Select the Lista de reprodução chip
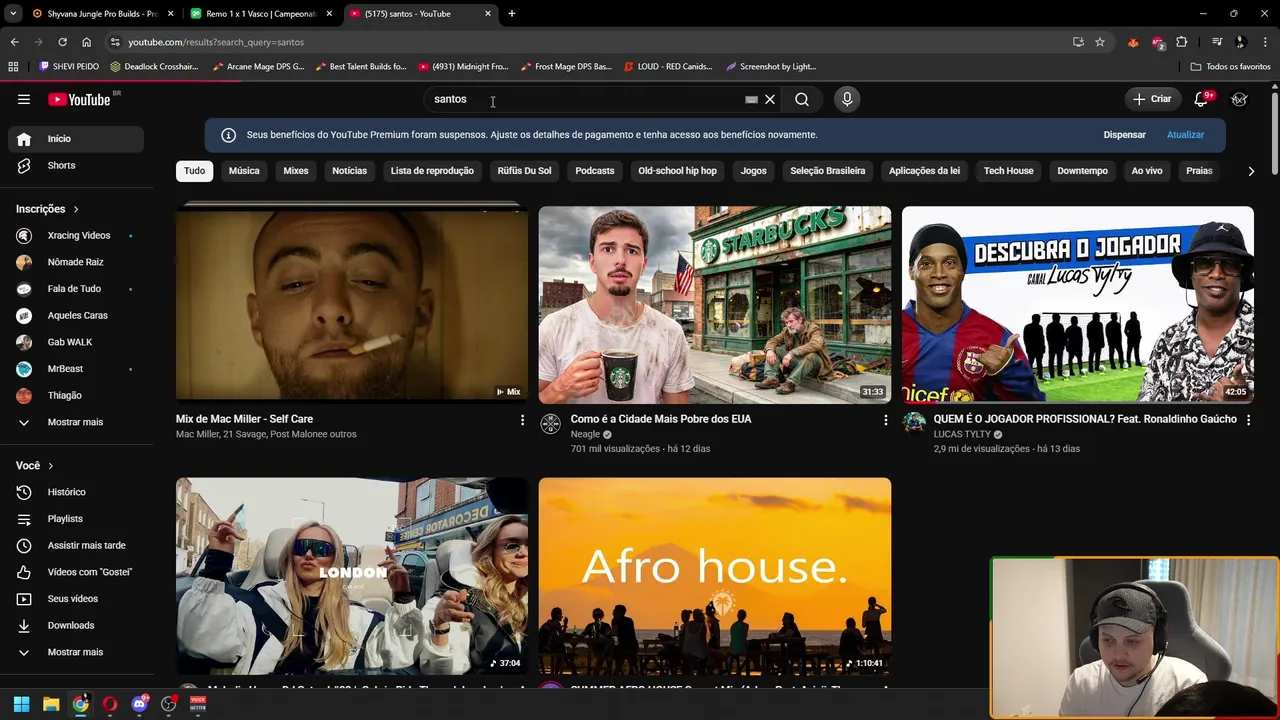The width and height of the screenshot is (1280, 720). [x=432, y=171]
